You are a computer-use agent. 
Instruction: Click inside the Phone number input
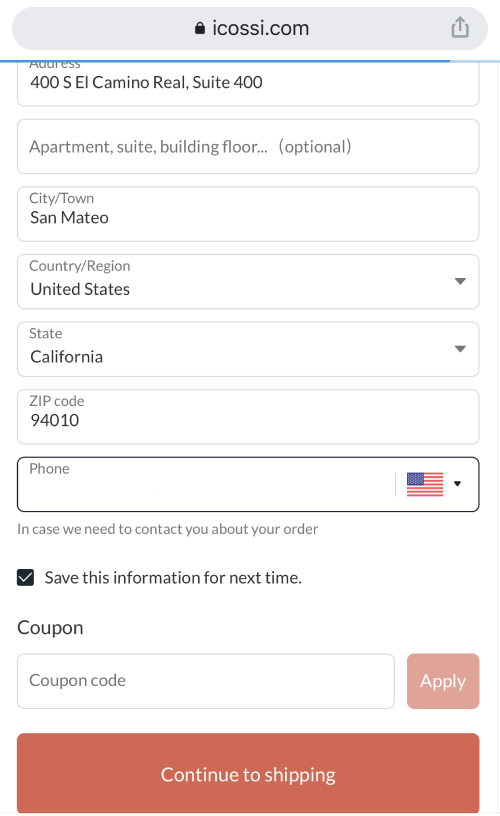[208, 484]
